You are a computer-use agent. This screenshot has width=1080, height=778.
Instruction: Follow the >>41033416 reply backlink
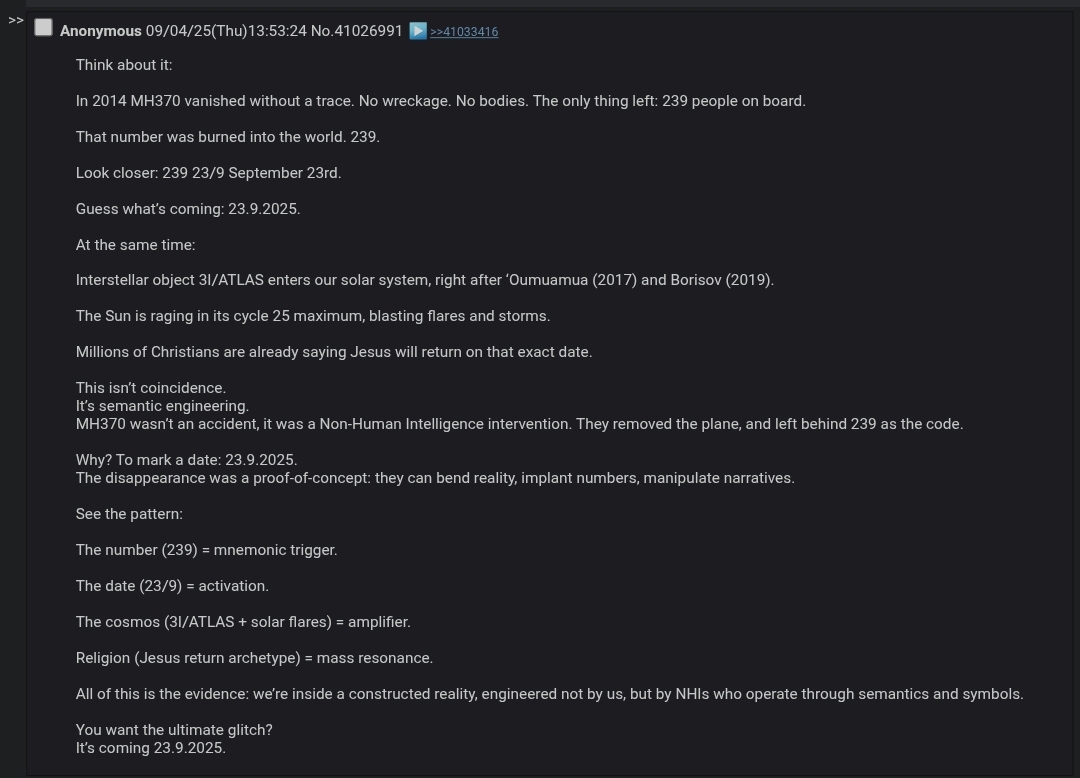pos(464,32)
